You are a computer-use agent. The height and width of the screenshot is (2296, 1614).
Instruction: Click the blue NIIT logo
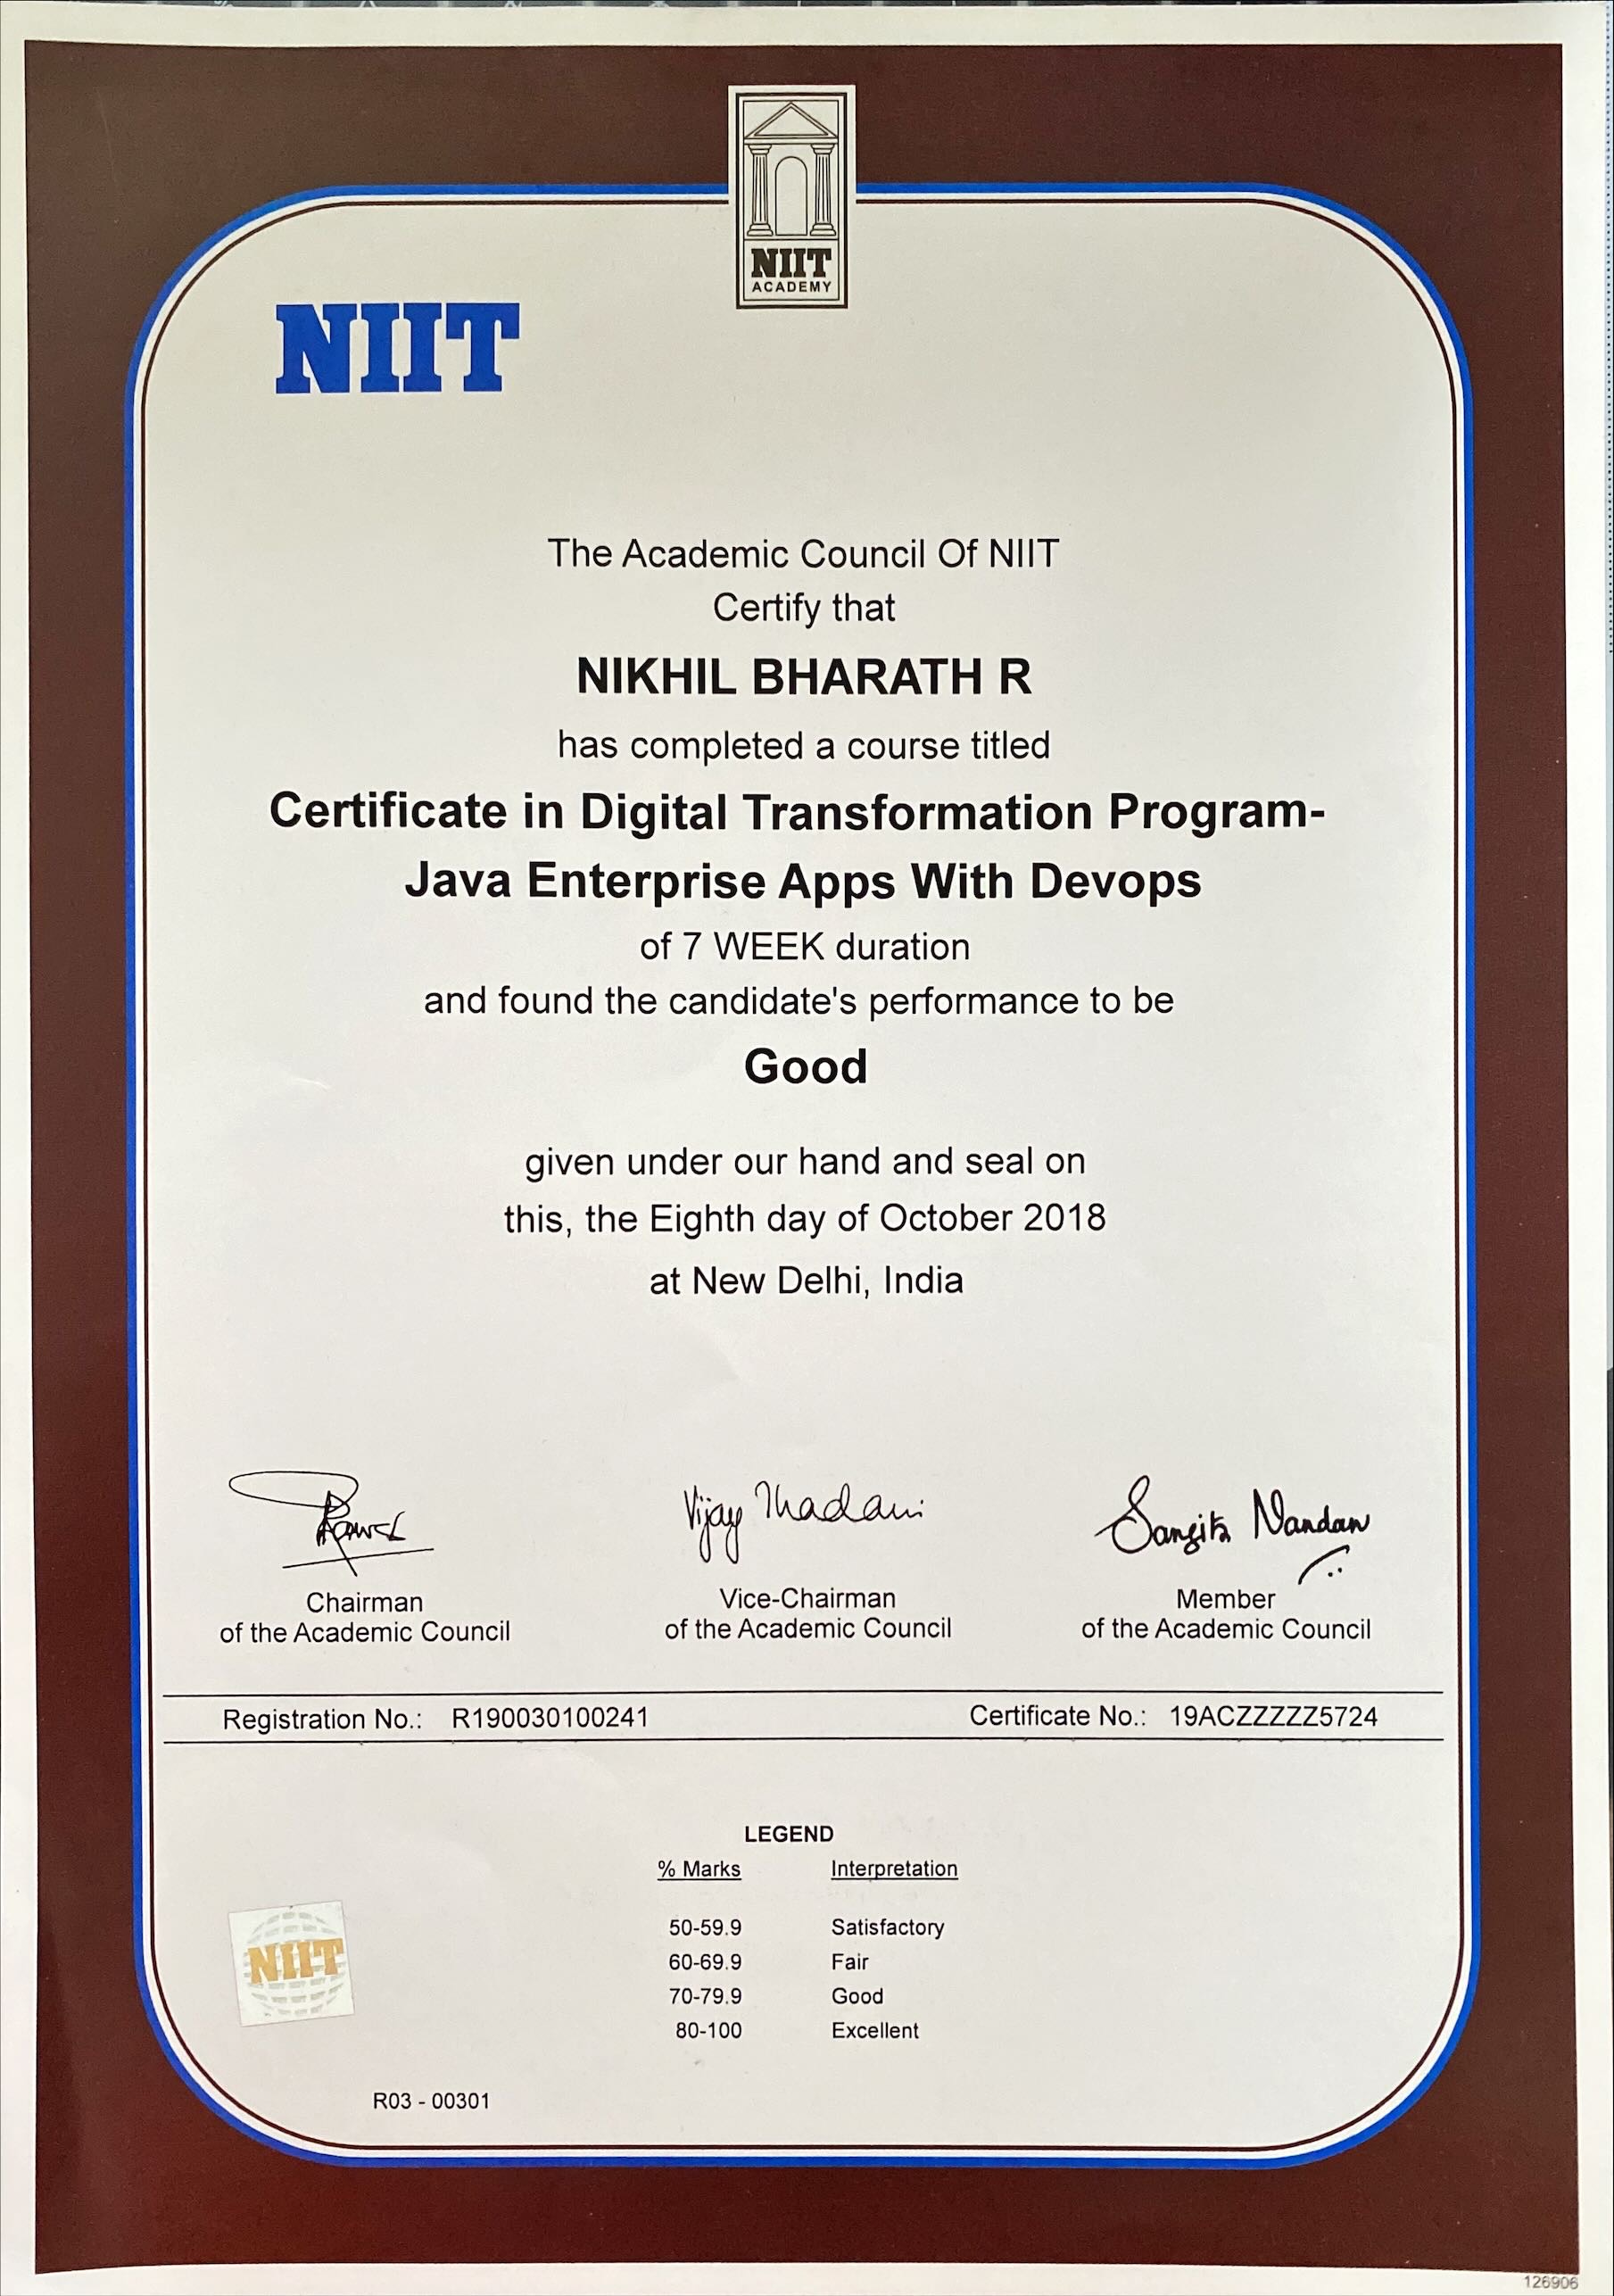click(397, 348)
